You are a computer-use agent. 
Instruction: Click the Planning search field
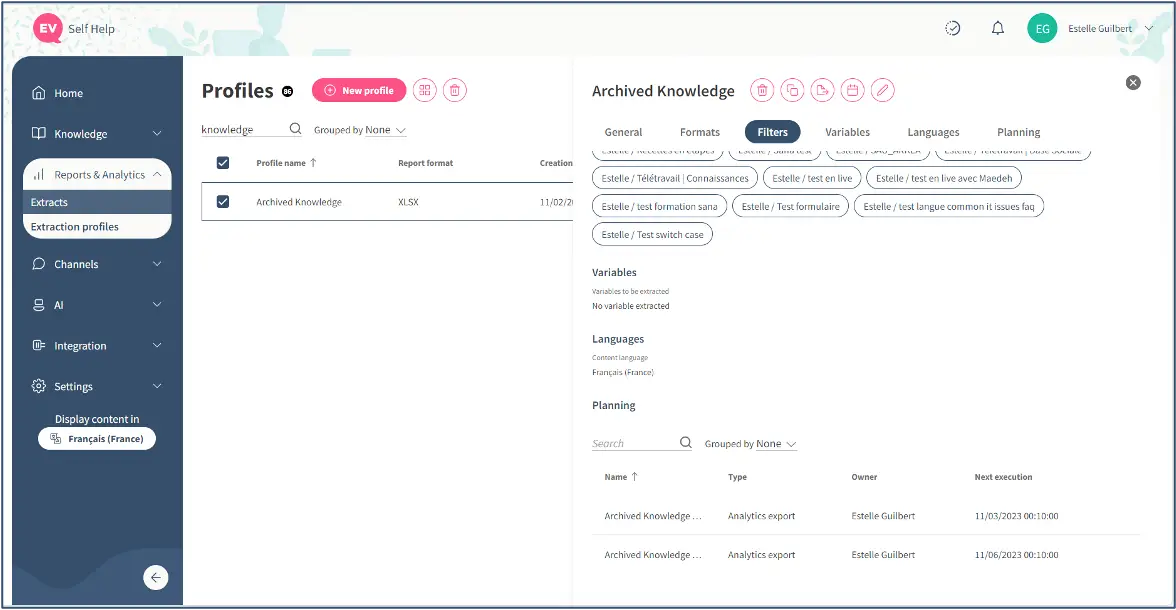click(634, 444)
